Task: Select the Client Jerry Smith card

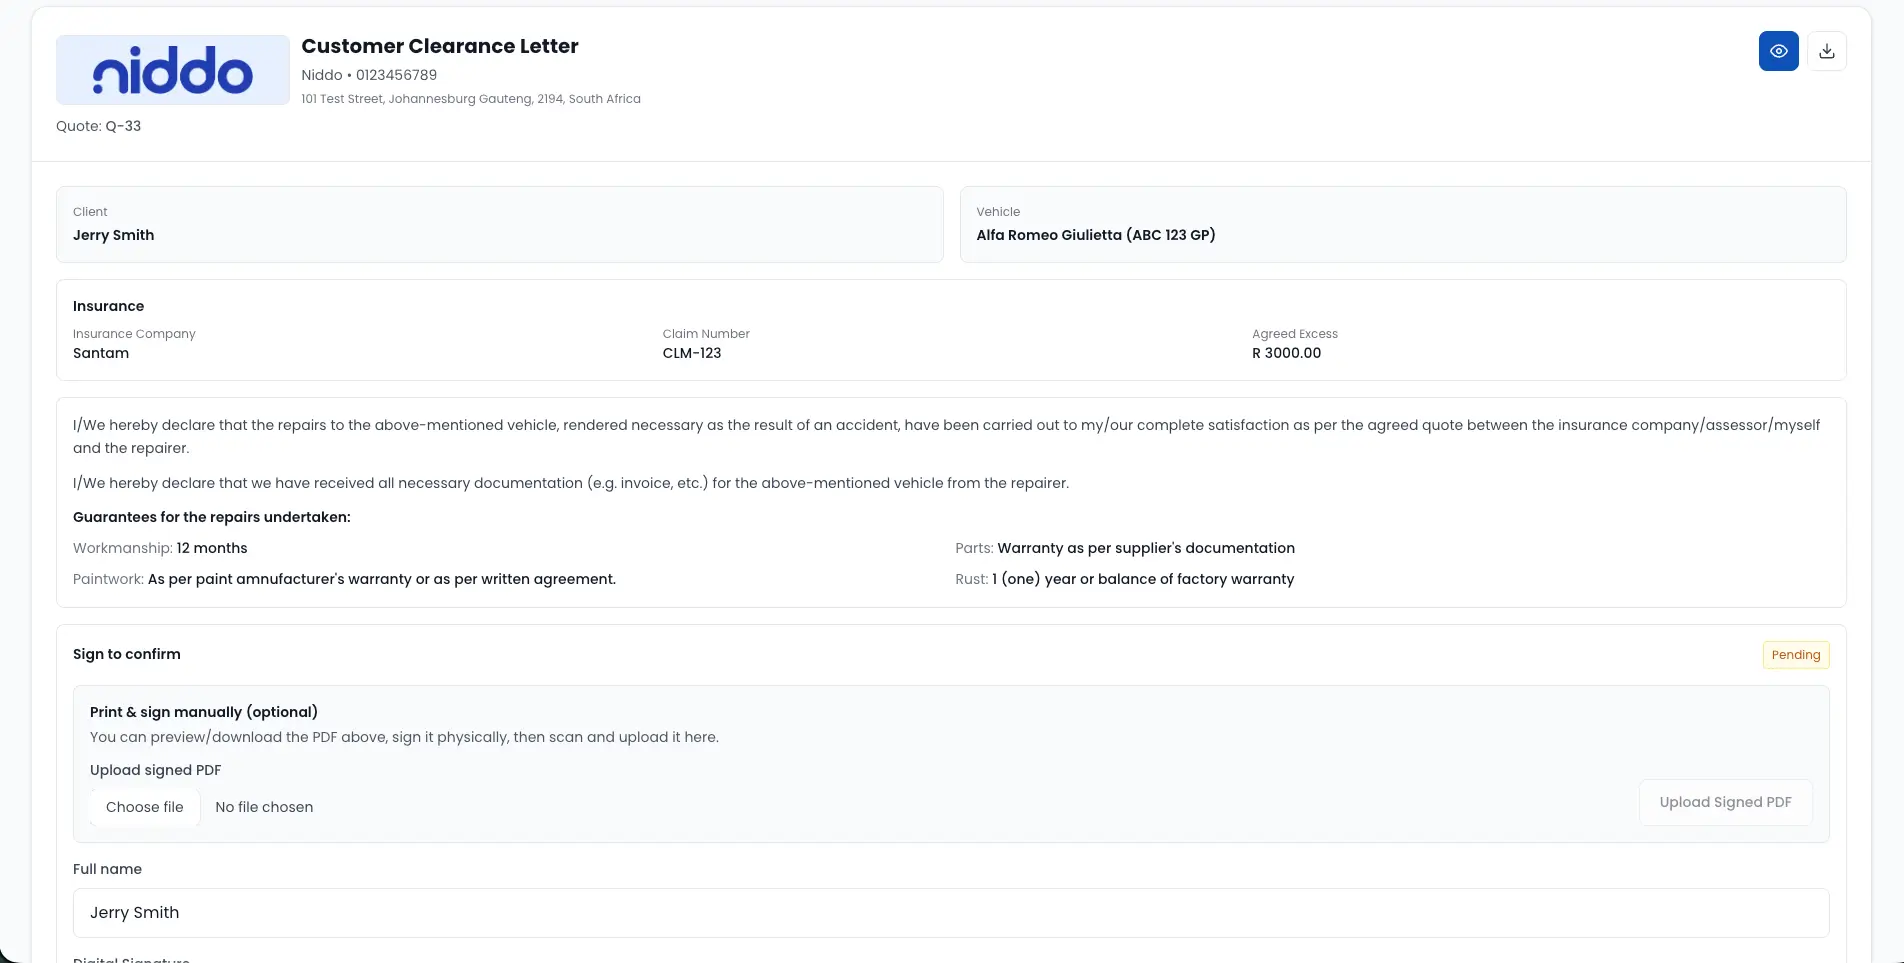Action: 499,225
